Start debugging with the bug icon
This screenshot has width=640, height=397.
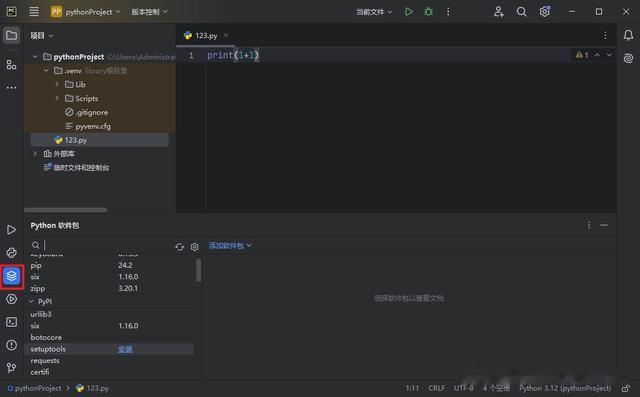[x=428, y=11]
